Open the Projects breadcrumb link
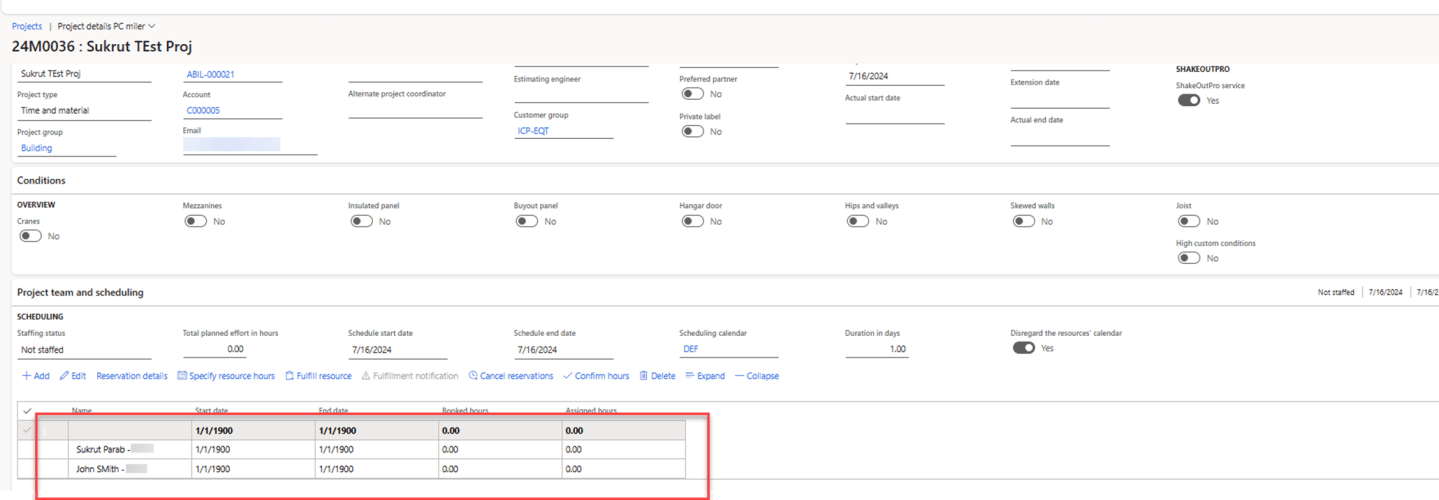 click(x=27, y=26)
